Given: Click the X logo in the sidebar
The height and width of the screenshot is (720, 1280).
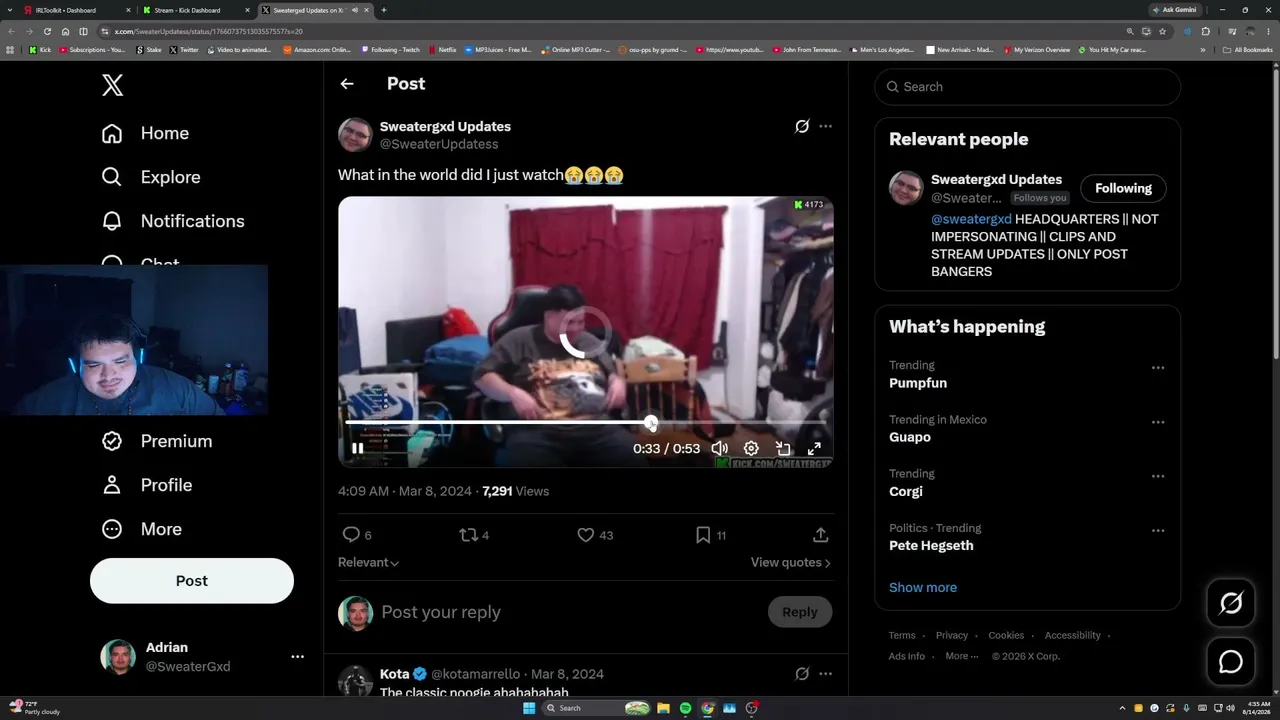Looking at the screenshot, I should (113, 85).
